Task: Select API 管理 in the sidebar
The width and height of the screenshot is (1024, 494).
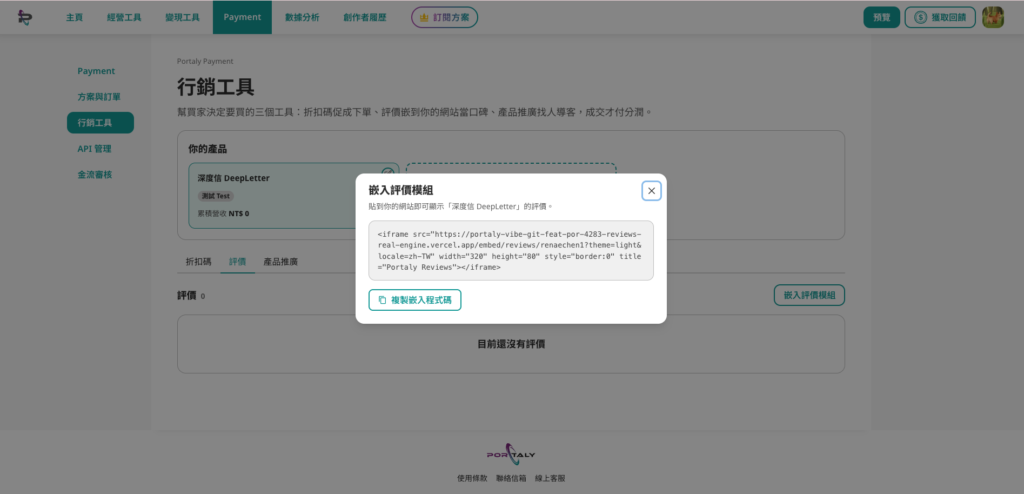Action: click(95, 149)
